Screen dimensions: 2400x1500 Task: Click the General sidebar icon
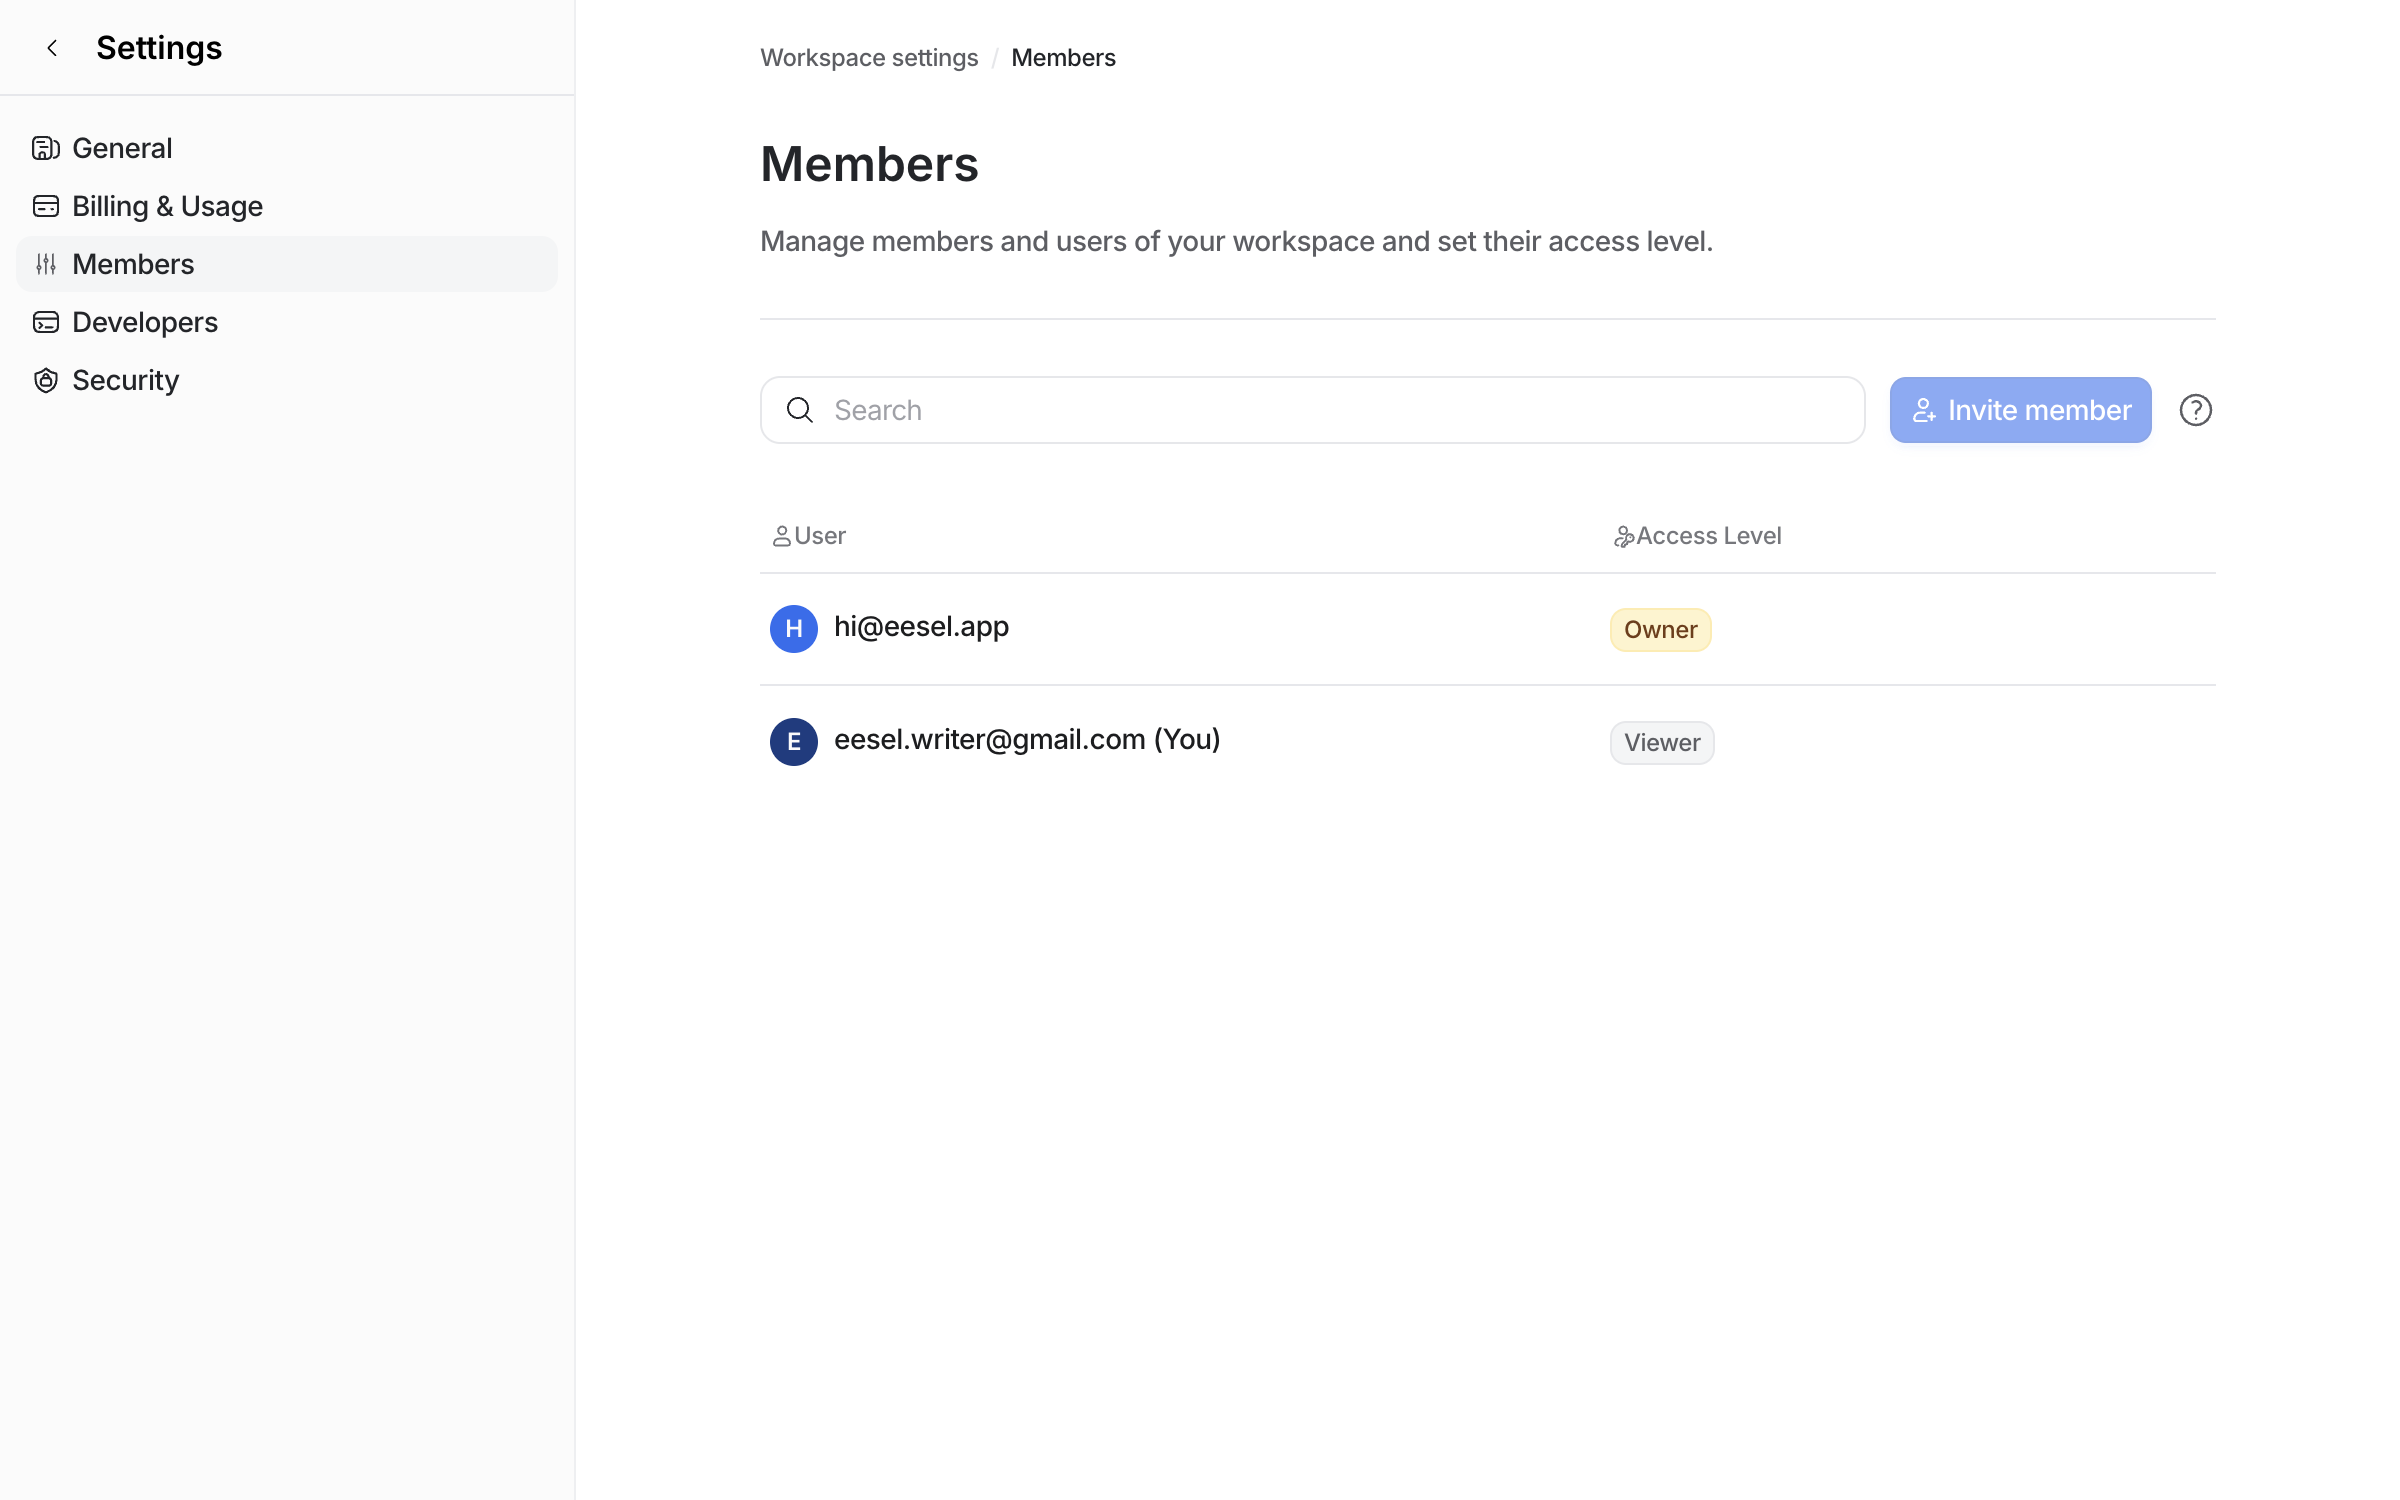[x=46, y=148]
